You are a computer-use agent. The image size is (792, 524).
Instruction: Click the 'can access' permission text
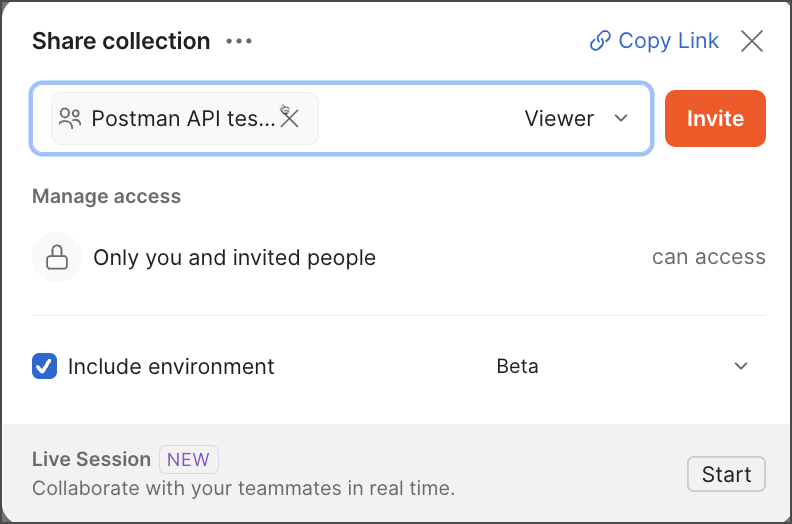(708, 257)
